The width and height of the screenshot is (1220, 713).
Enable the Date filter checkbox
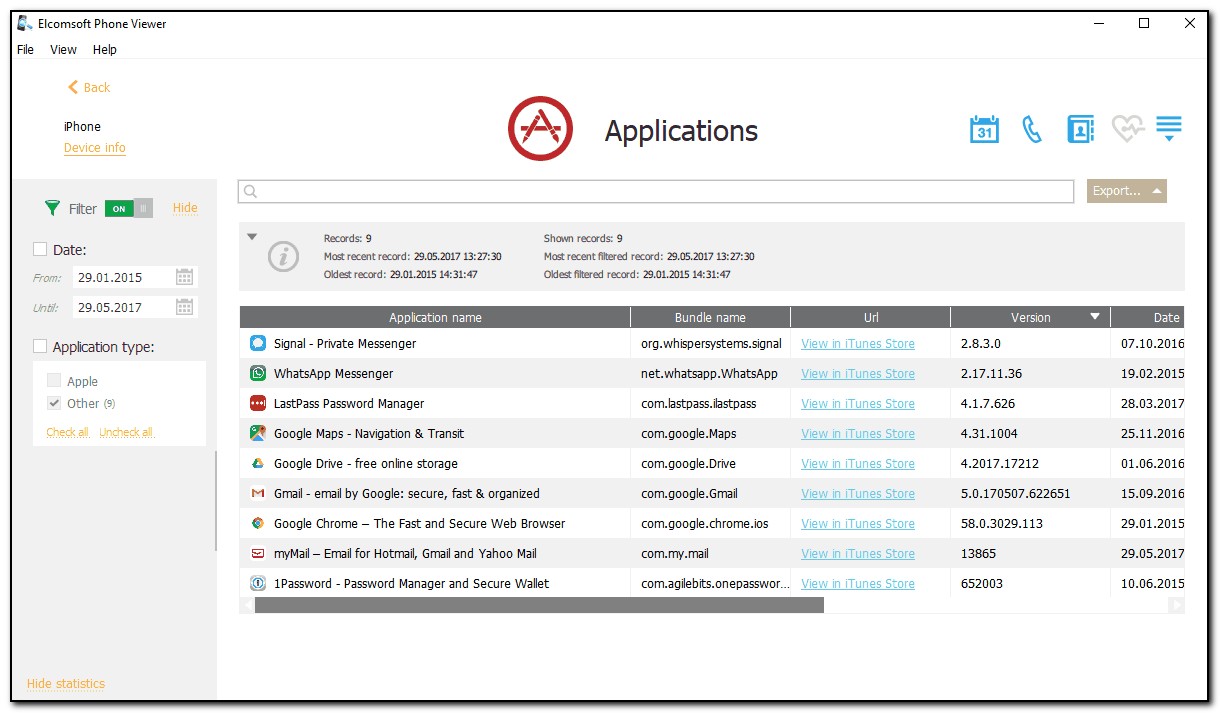click(x=40, y=250)
